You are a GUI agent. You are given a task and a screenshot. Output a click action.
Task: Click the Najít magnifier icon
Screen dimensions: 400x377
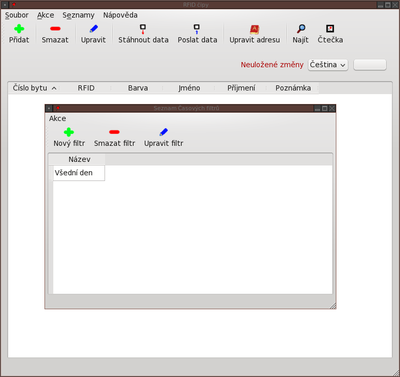tap(301, 29)
